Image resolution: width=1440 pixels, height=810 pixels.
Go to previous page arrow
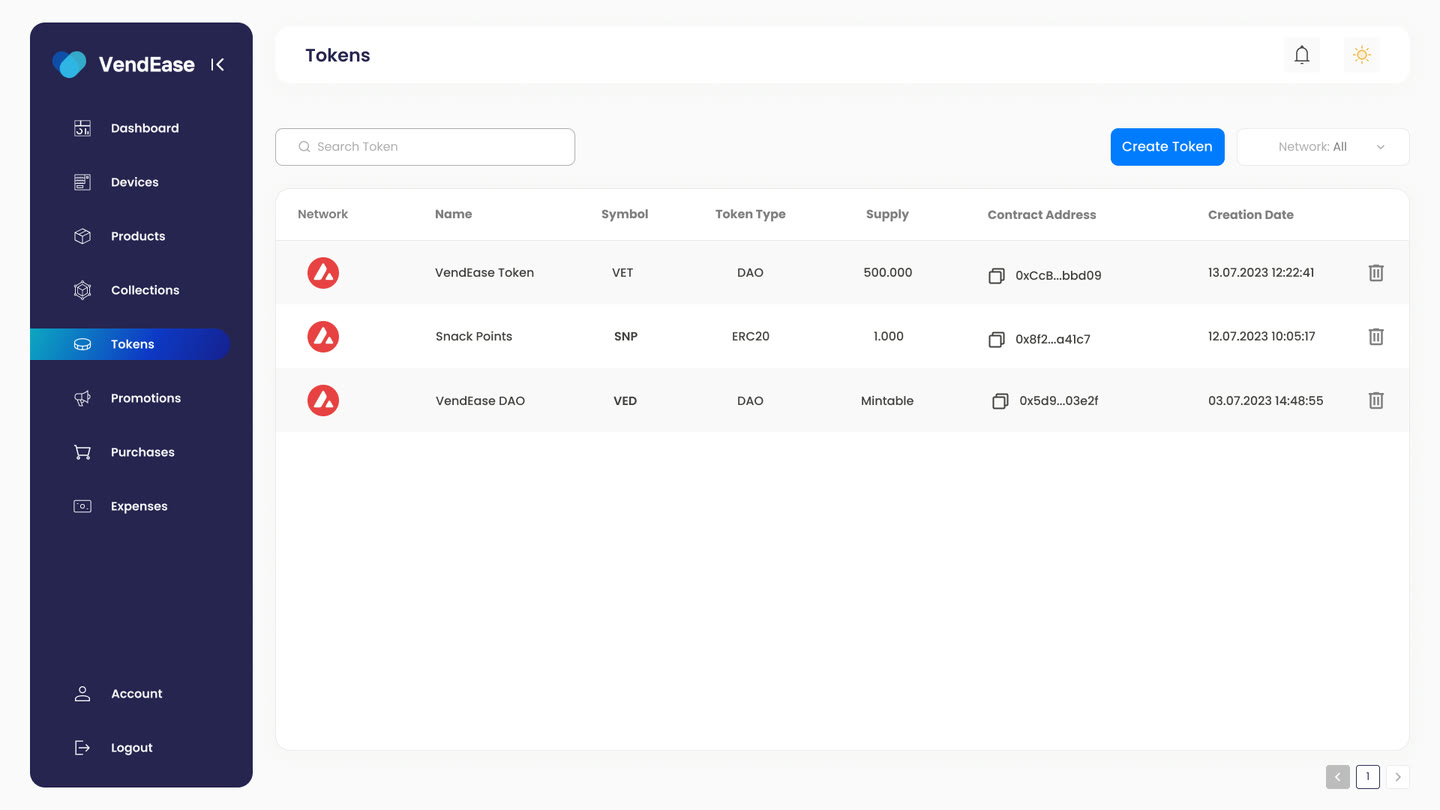1338,776
